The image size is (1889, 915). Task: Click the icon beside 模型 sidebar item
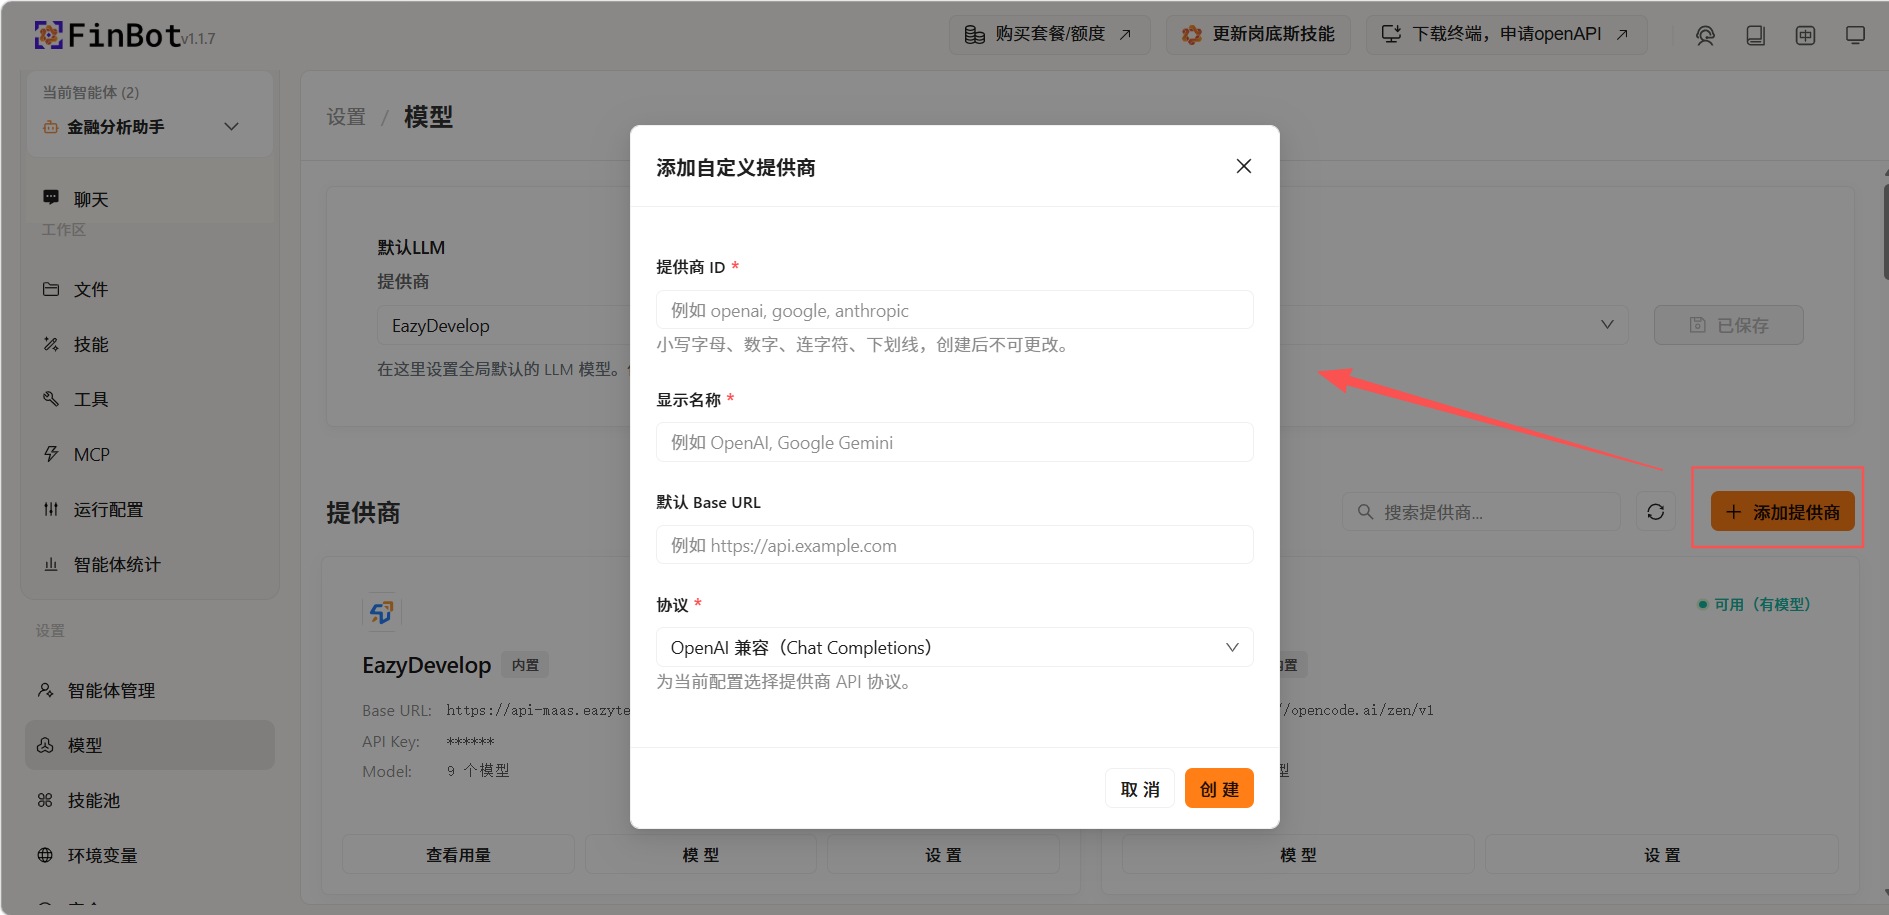(45, 745)
